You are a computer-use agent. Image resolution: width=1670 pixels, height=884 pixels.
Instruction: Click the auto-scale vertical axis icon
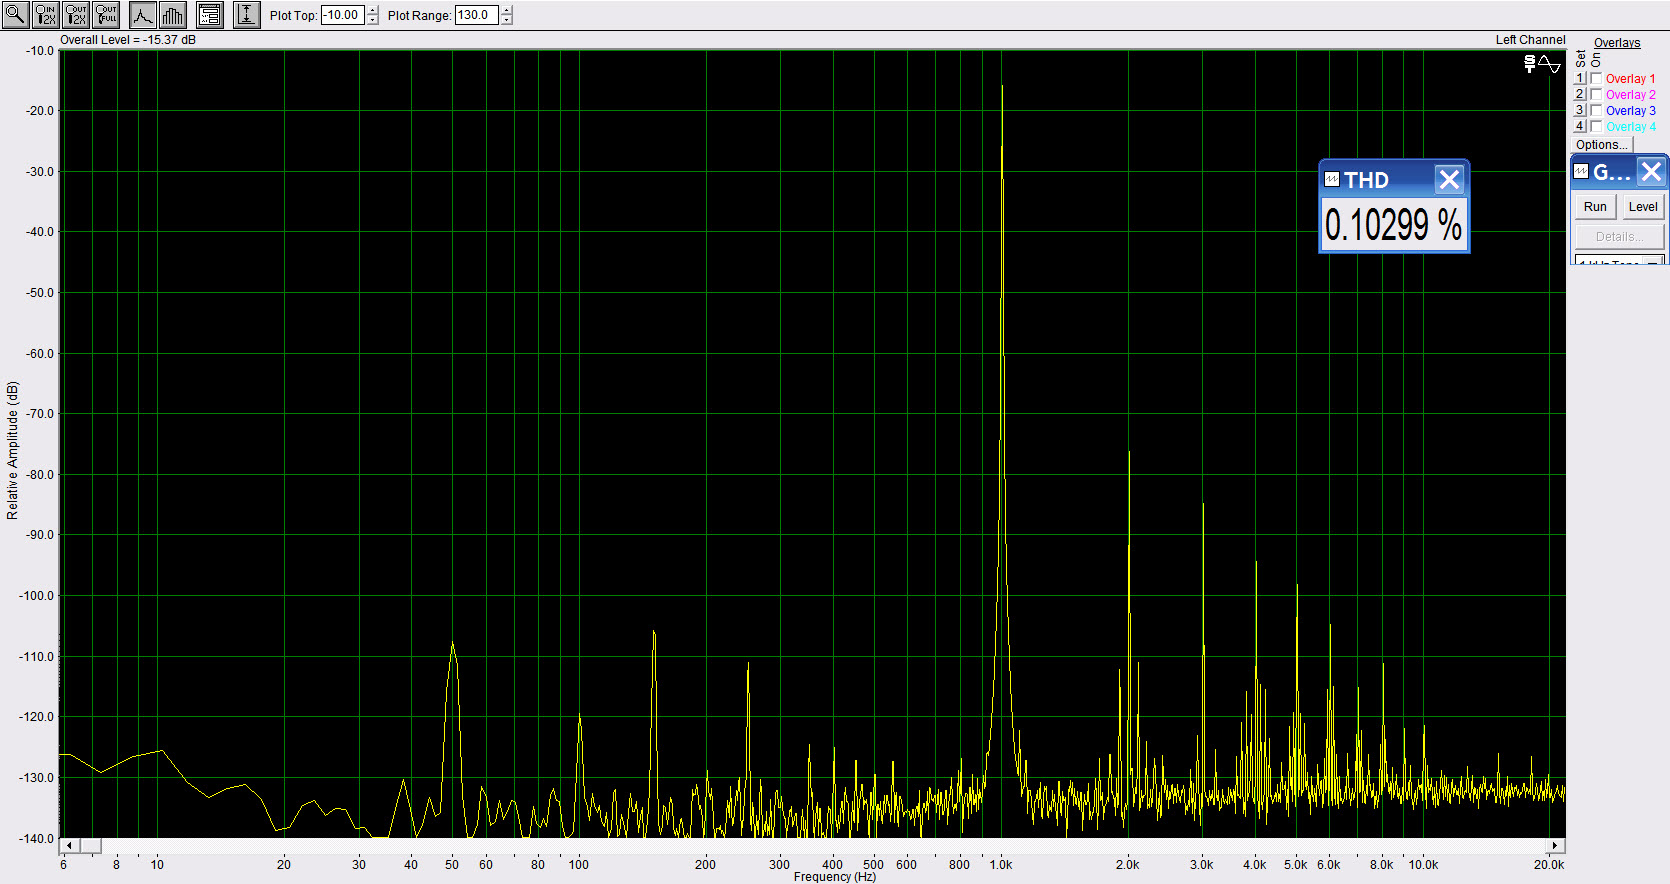tap(246, 15)
